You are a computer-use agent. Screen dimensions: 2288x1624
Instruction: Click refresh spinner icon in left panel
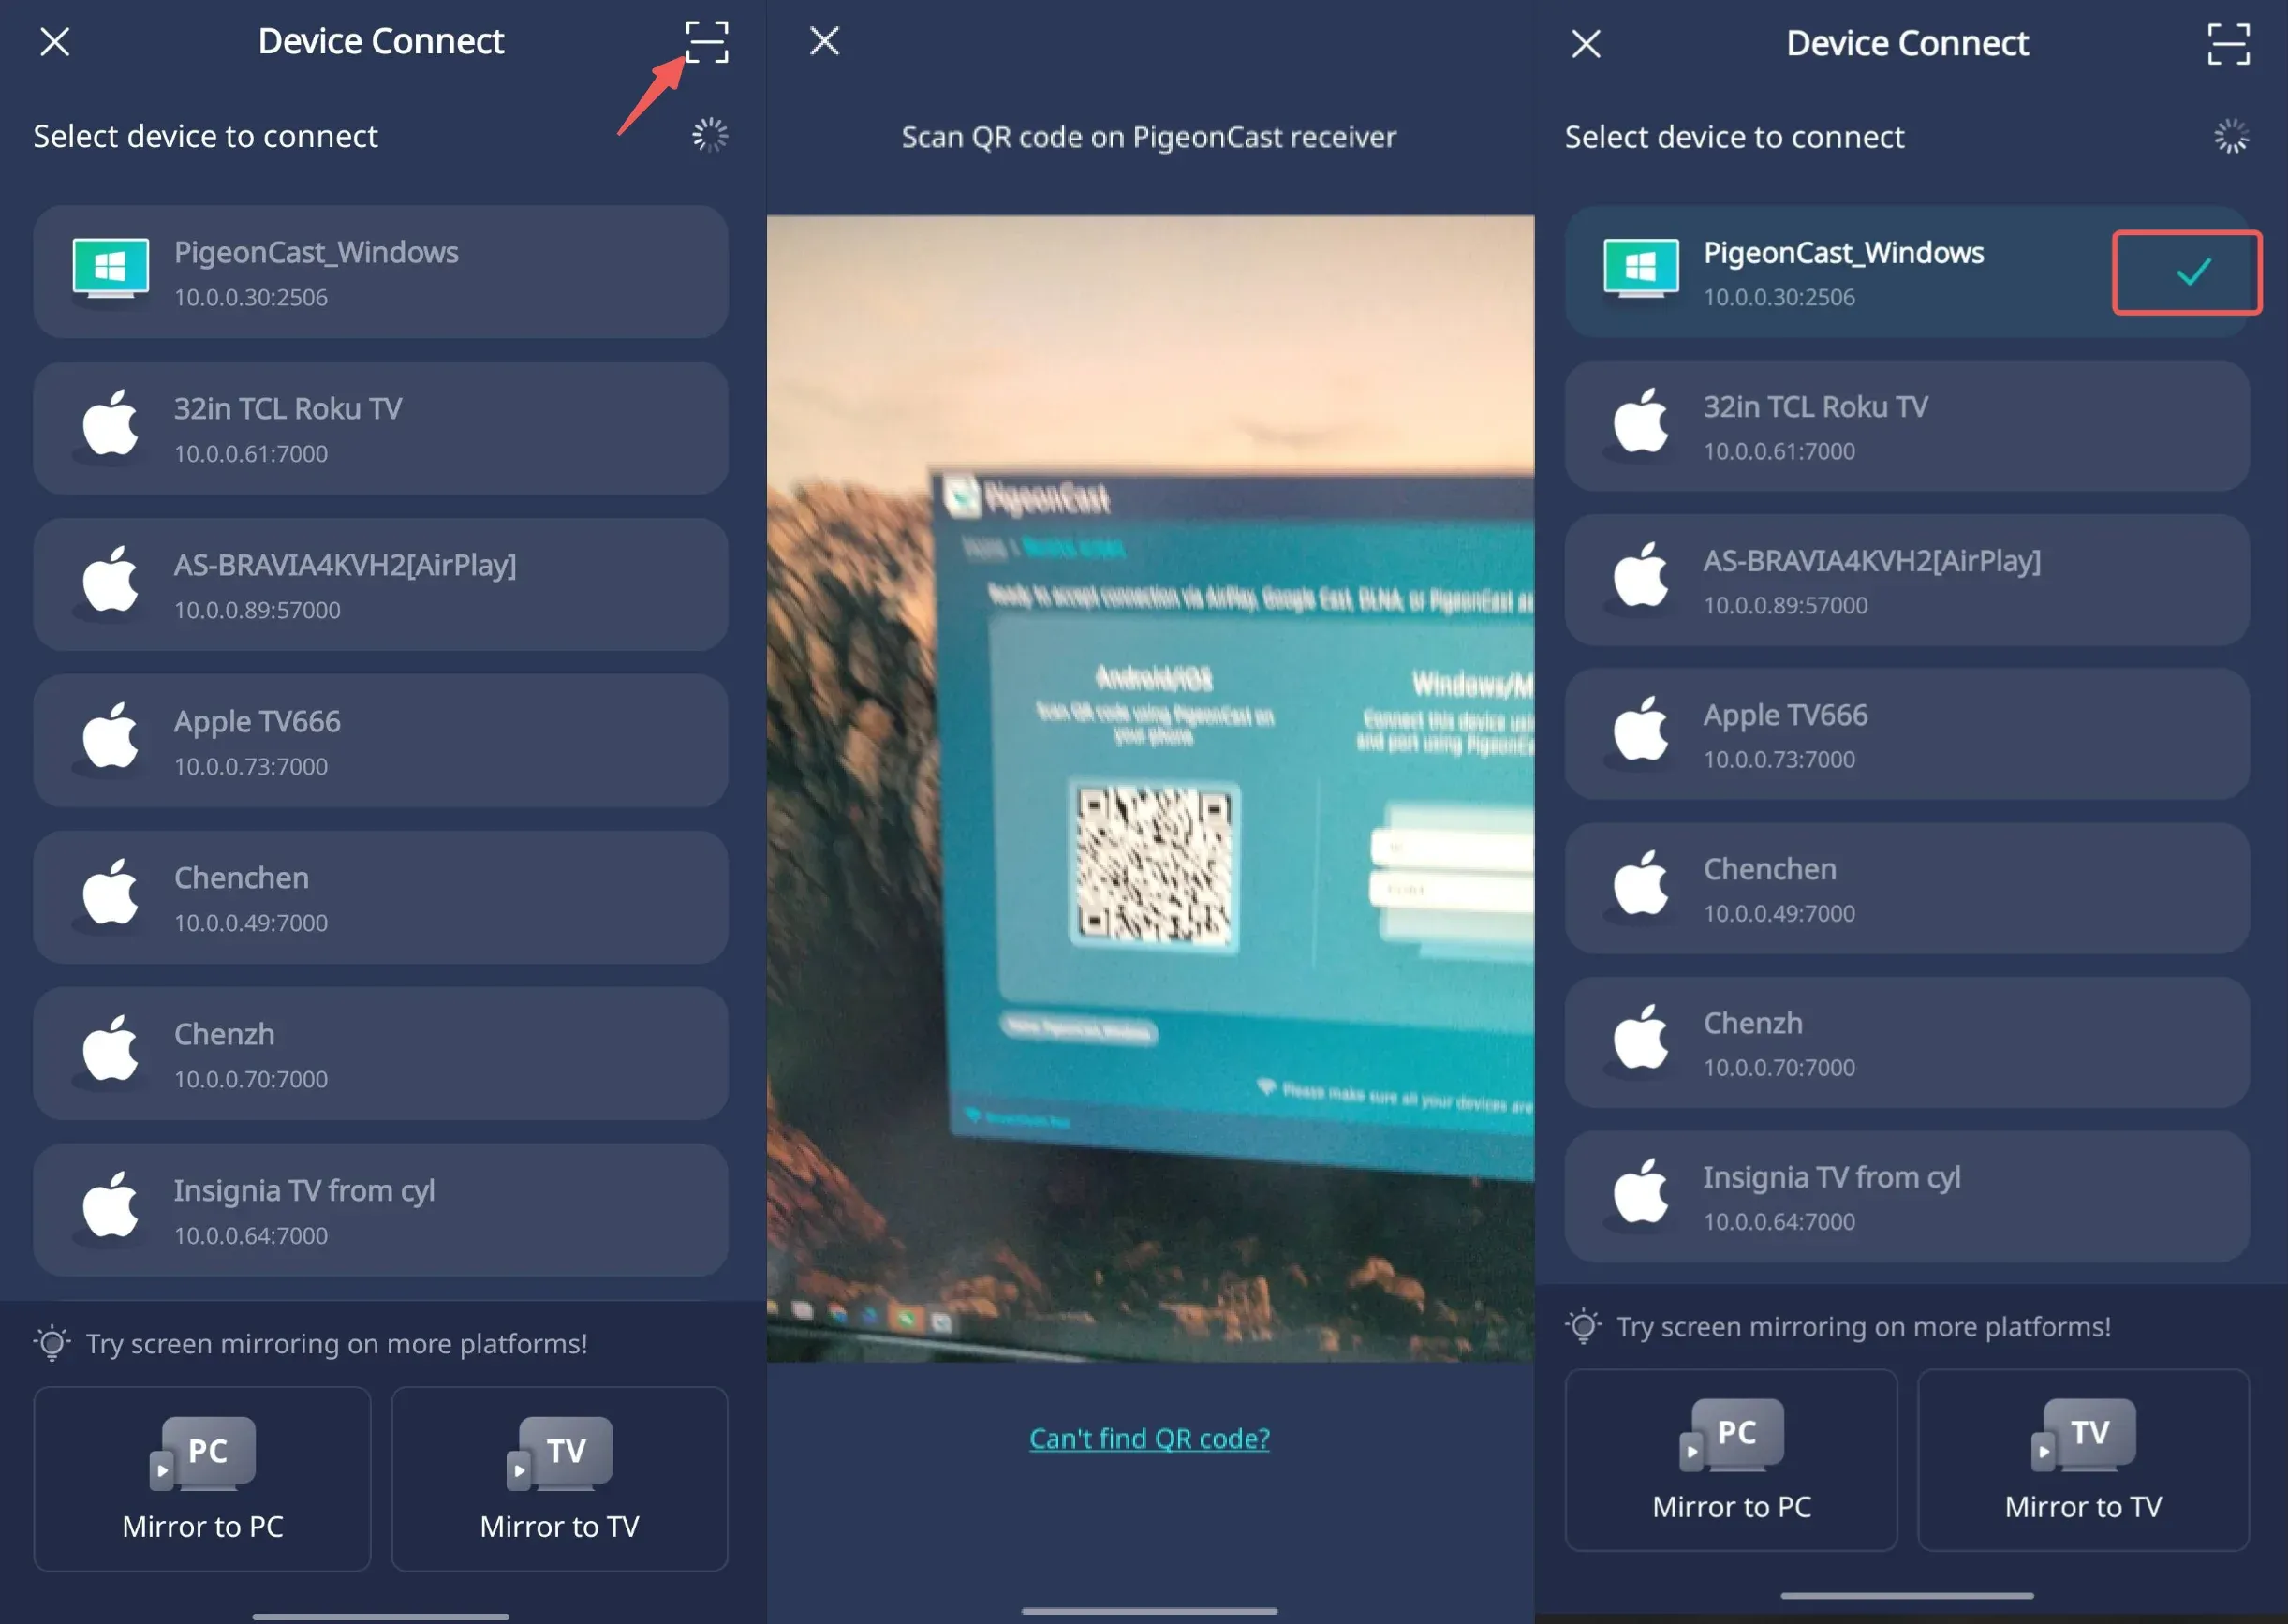(x=710, y=135)
